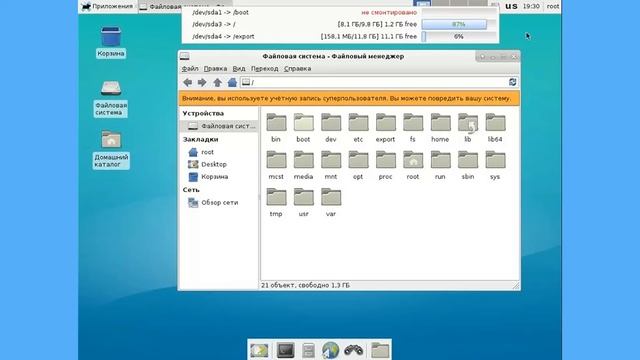Viewport: 640px width, 360px height.
Task: Open the home folder icon
Action: click(x=440, y=122)
